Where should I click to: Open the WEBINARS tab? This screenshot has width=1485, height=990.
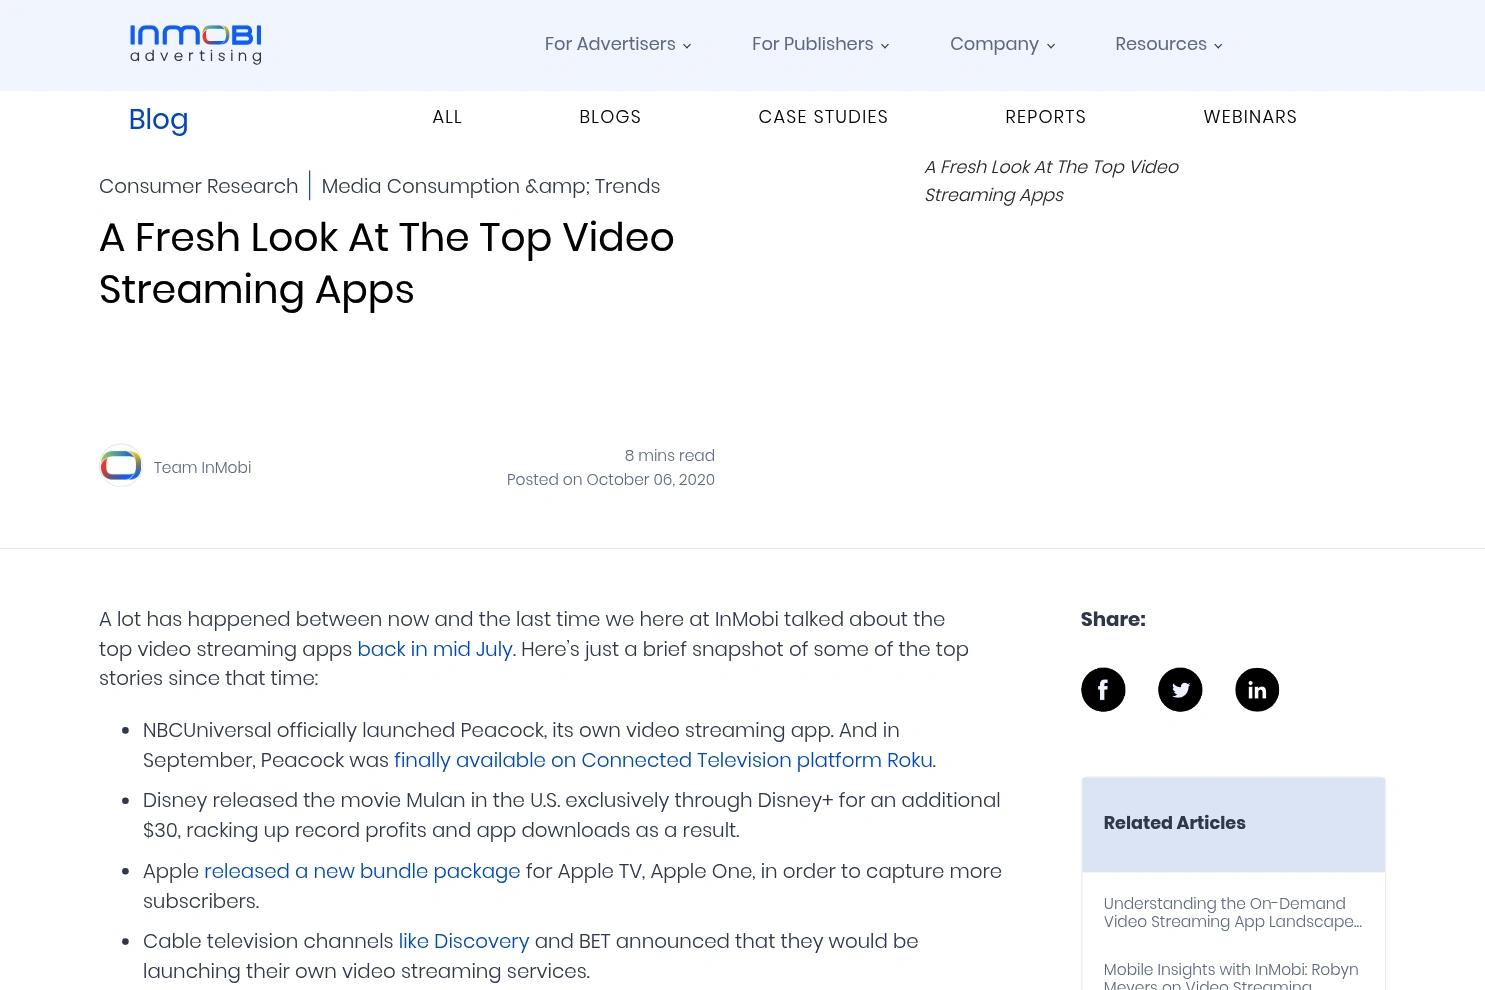(x=1250, y=117)
